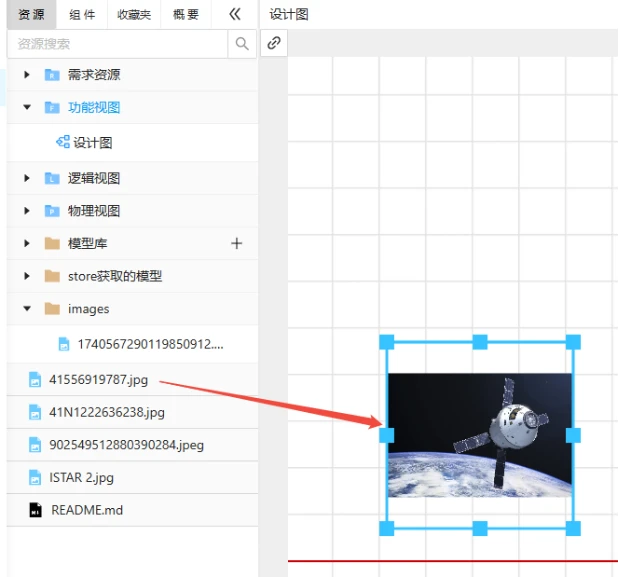Click the 逻辑视图 folder icon
The height and width of the screenshot is (577, 619).
[52, 178]
